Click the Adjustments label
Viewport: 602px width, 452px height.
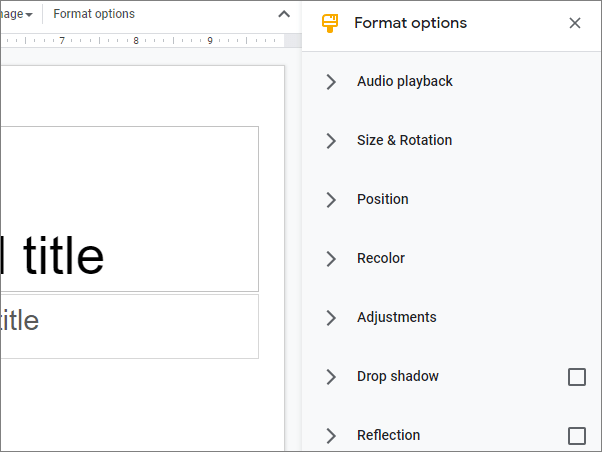pyautogui.click(x=396, y=318)
